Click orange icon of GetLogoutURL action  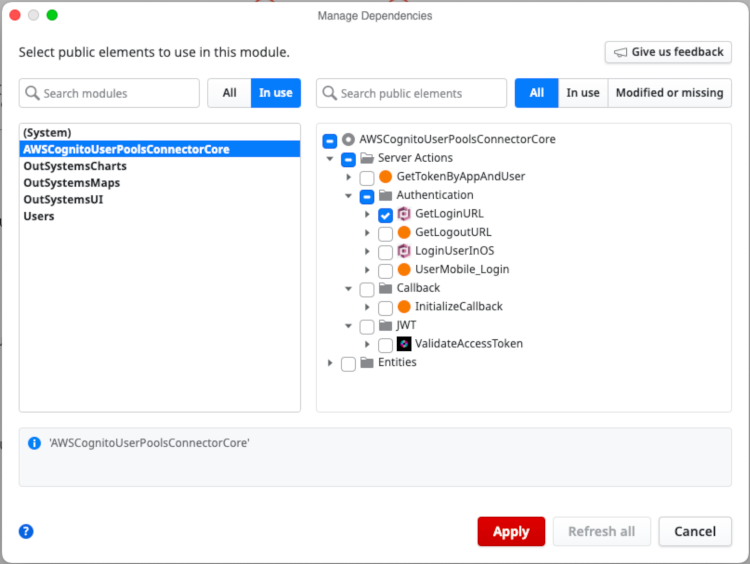tap(404, 232)
